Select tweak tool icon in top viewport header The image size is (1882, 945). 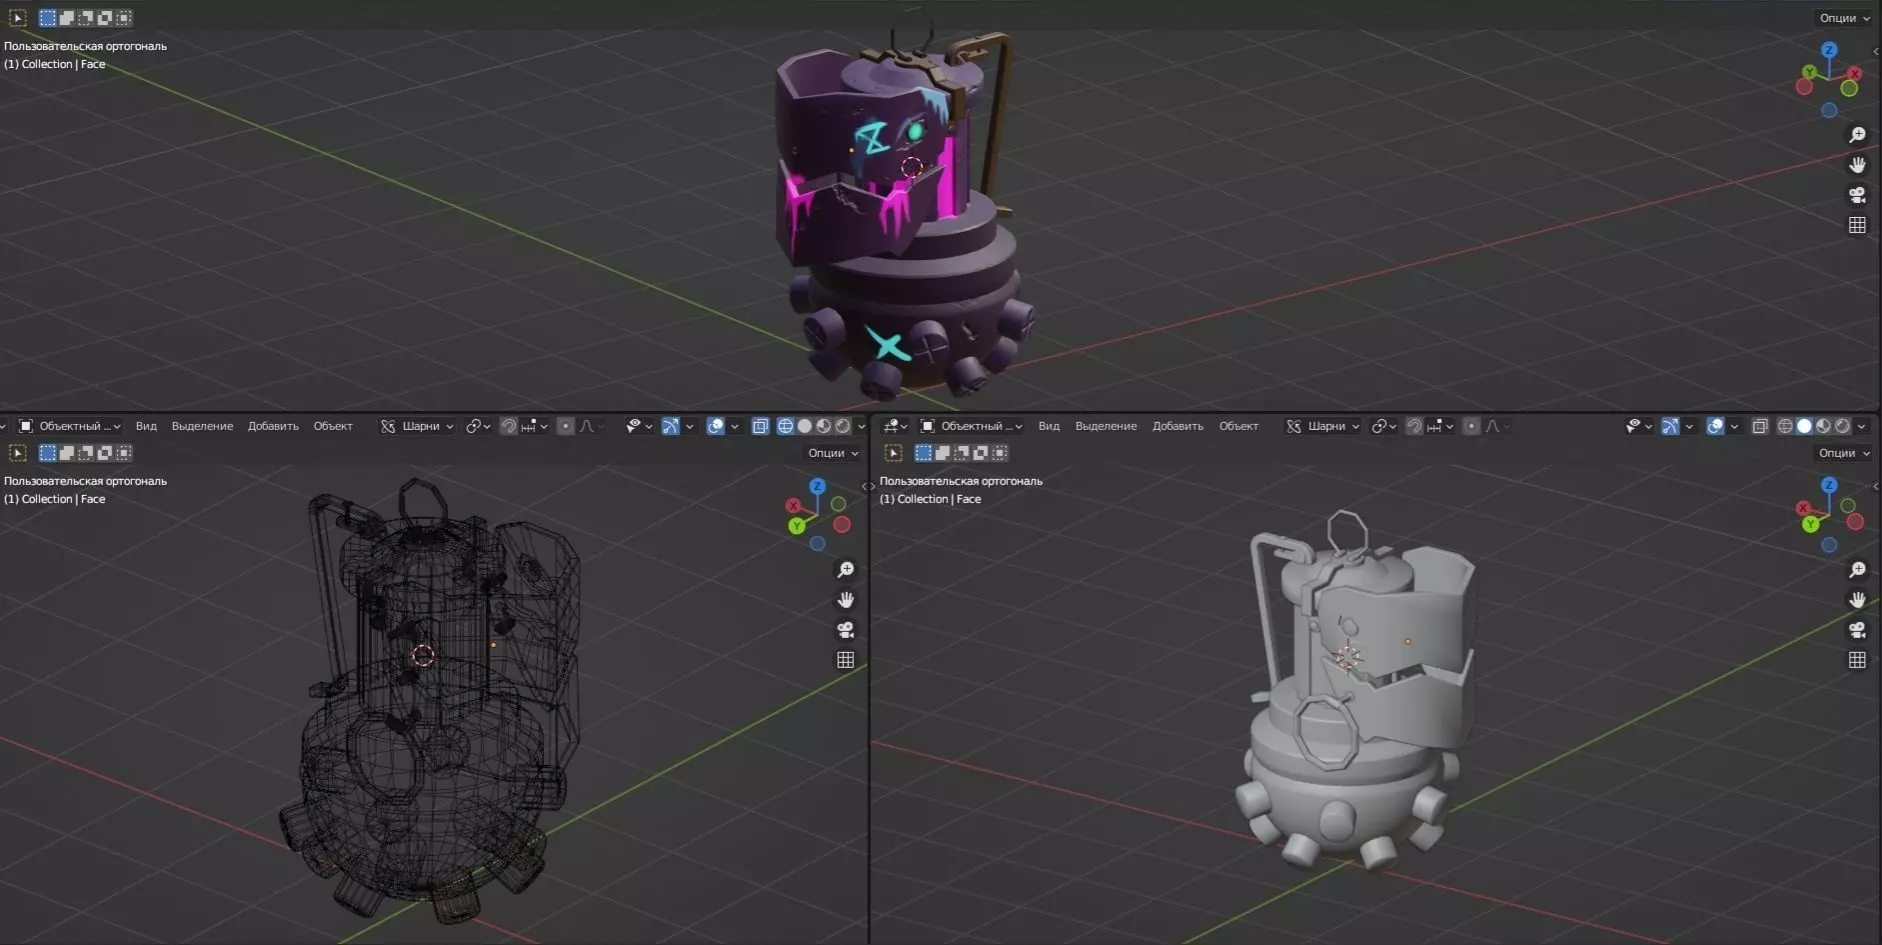click(18, 18)
